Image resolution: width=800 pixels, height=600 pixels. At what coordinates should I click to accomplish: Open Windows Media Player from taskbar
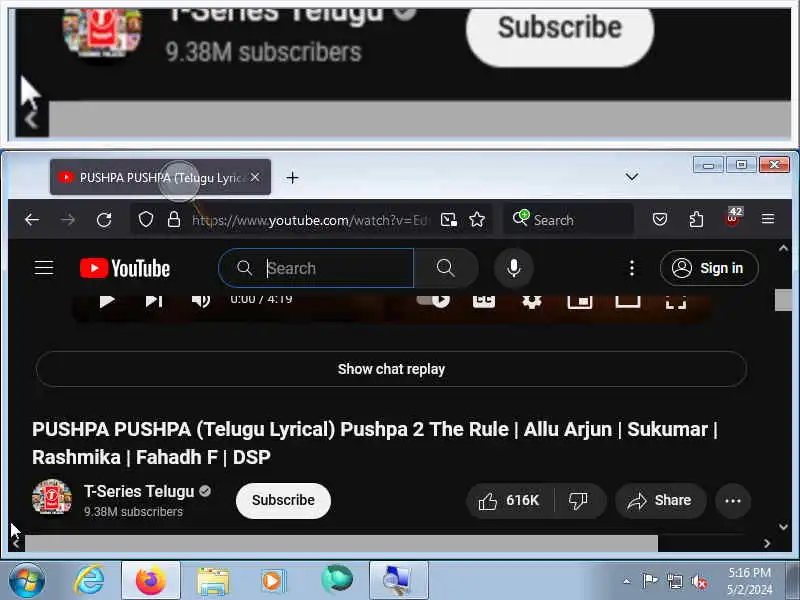(273, 581)
